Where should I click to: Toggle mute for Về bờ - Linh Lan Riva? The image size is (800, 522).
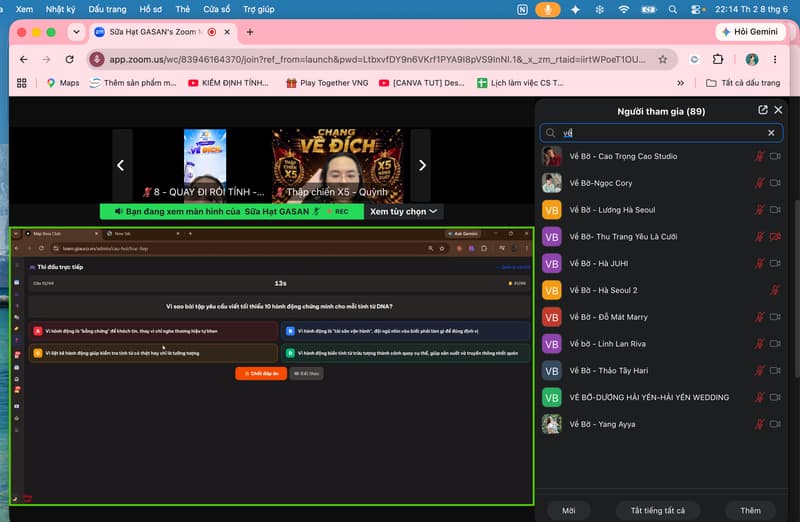tap(759, 343)
